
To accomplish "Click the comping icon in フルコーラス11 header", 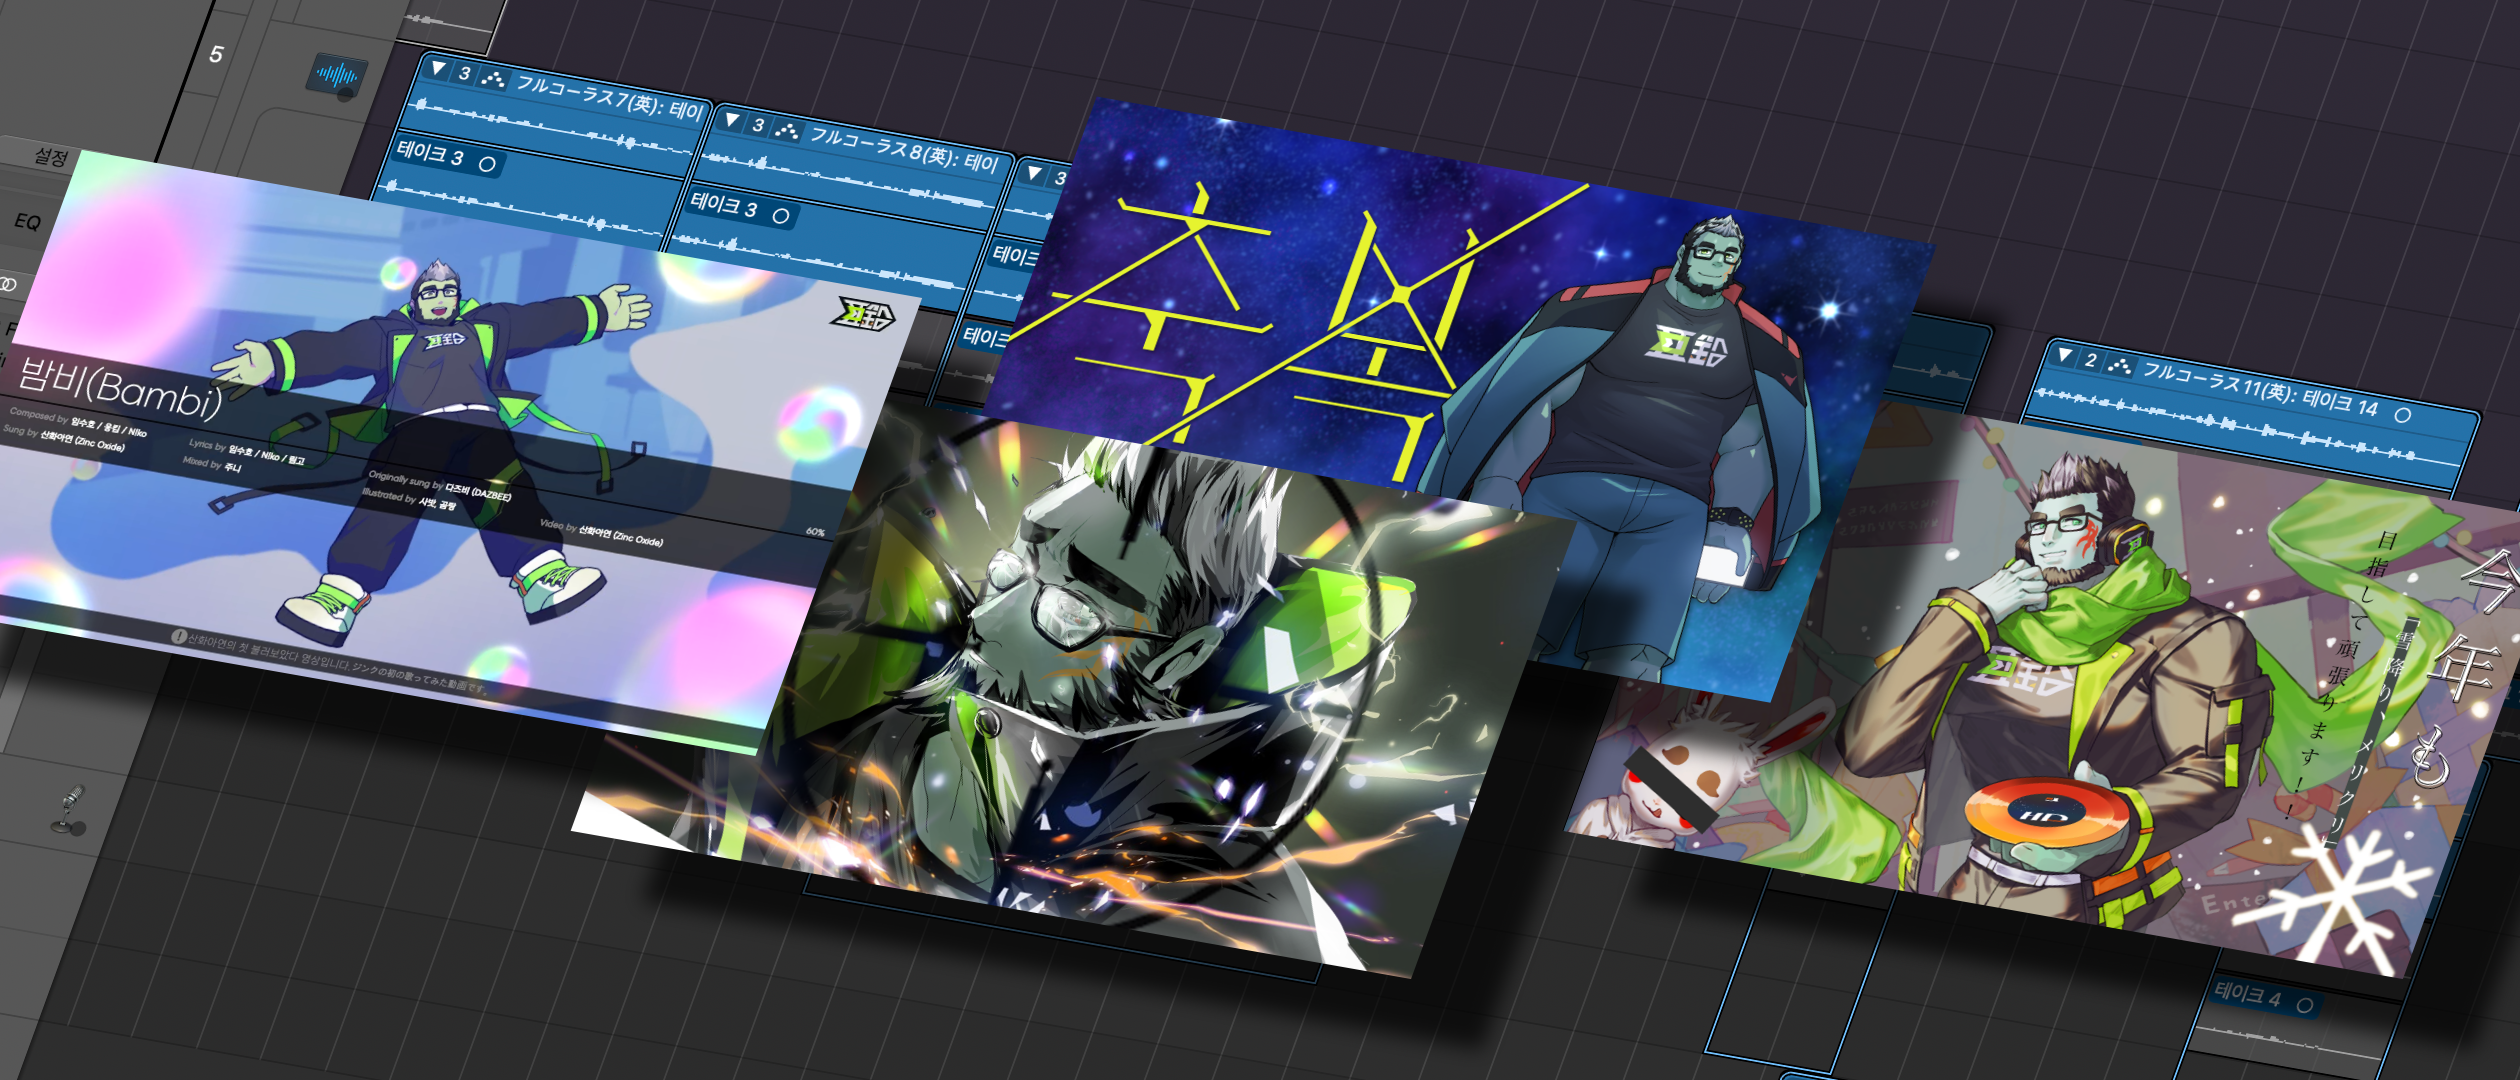I will tap(2119, 365).
